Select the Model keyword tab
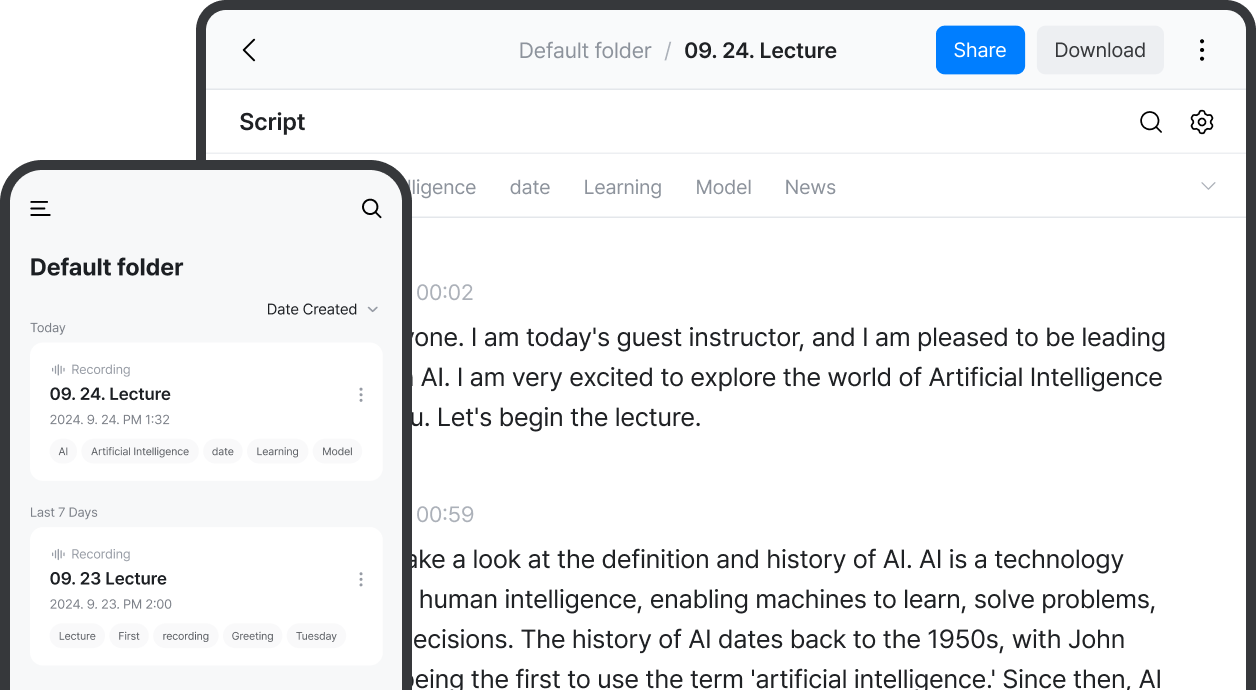The image size is (1256, 690). 723,187
